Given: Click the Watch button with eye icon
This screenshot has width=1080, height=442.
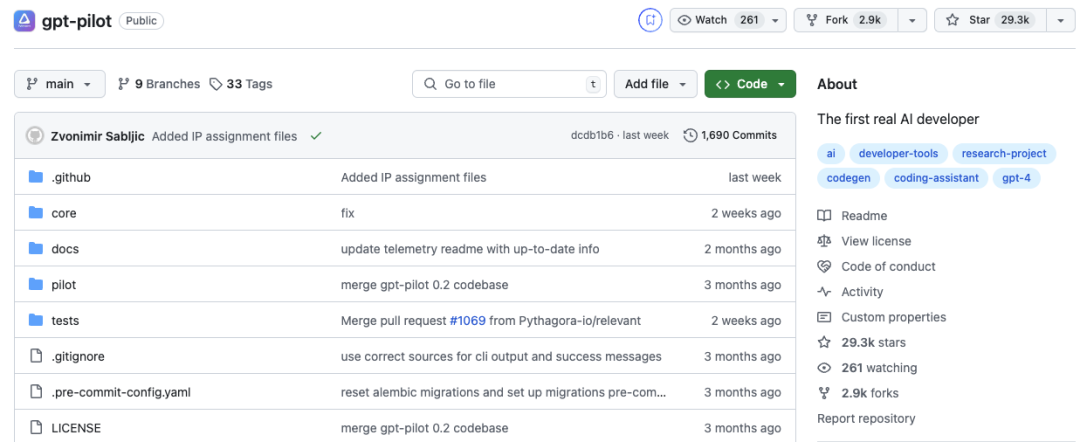Looking at the screenshot, I should pyautogui.click(x=719, y=20).
